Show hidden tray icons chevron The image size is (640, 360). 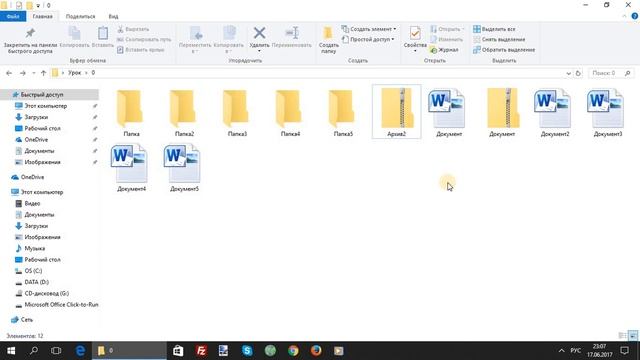tap(562, 351)
